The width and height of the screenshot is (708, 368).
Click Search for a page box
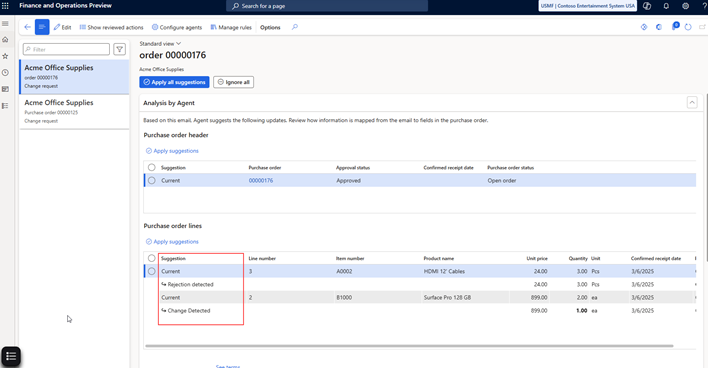(327, 6)
